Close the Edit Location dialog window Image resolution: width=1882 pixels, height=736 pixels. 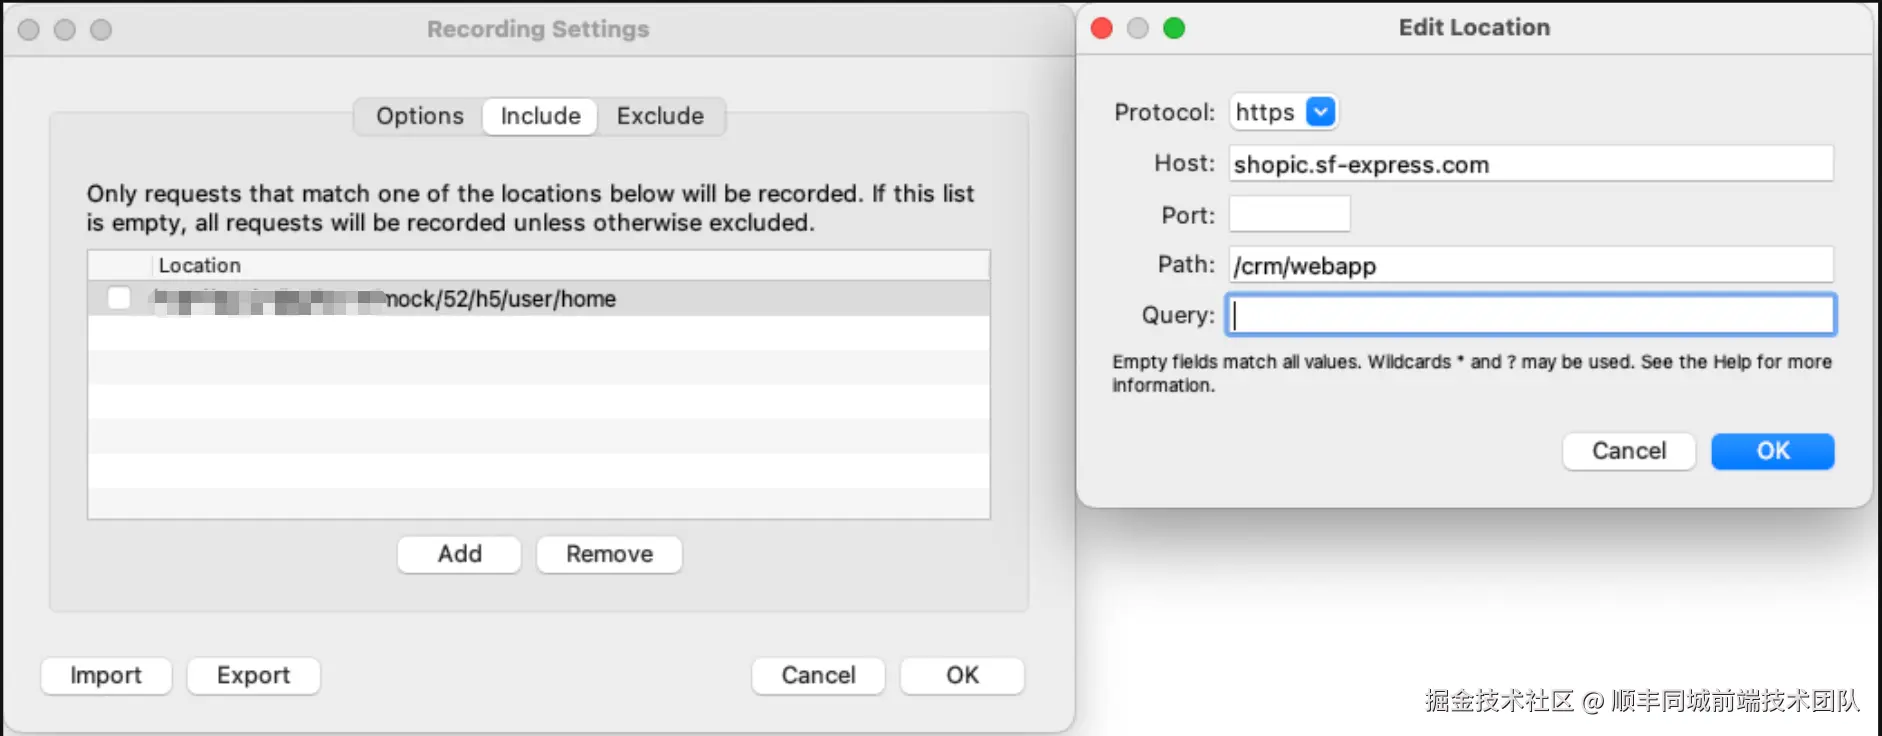click(x=1102, y=28)
